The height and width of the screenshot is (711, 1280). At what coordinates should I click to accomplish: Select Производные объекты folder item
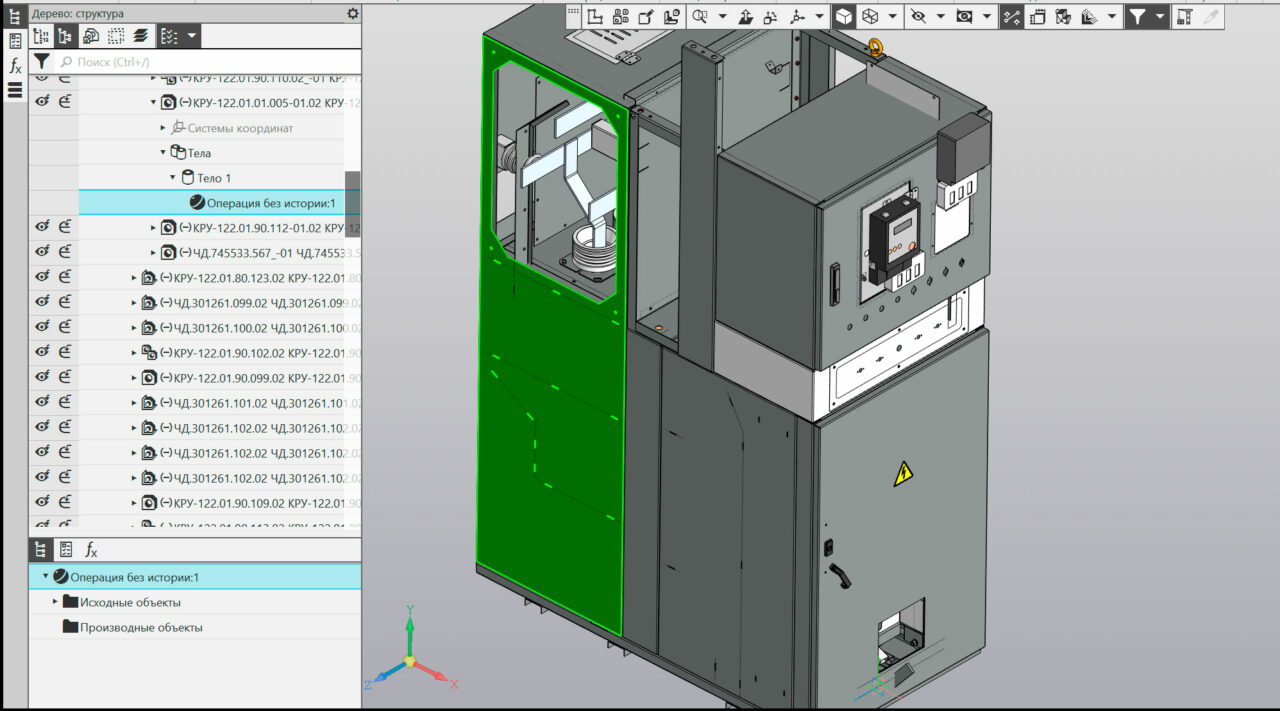140,627
